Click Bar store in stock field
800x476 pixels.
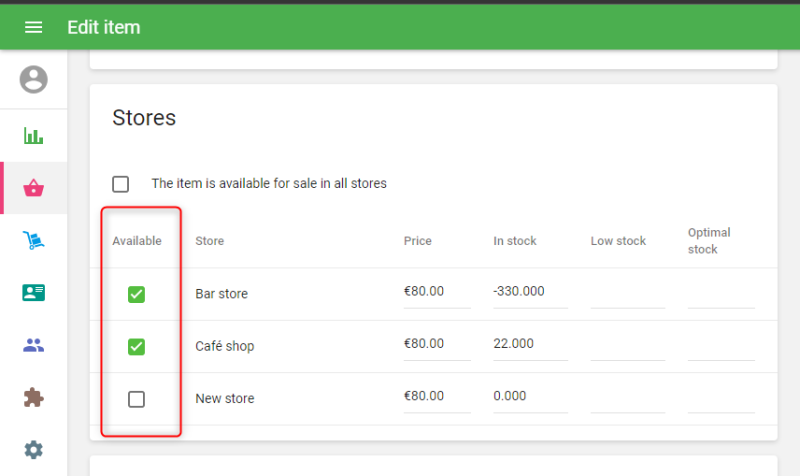529,293
